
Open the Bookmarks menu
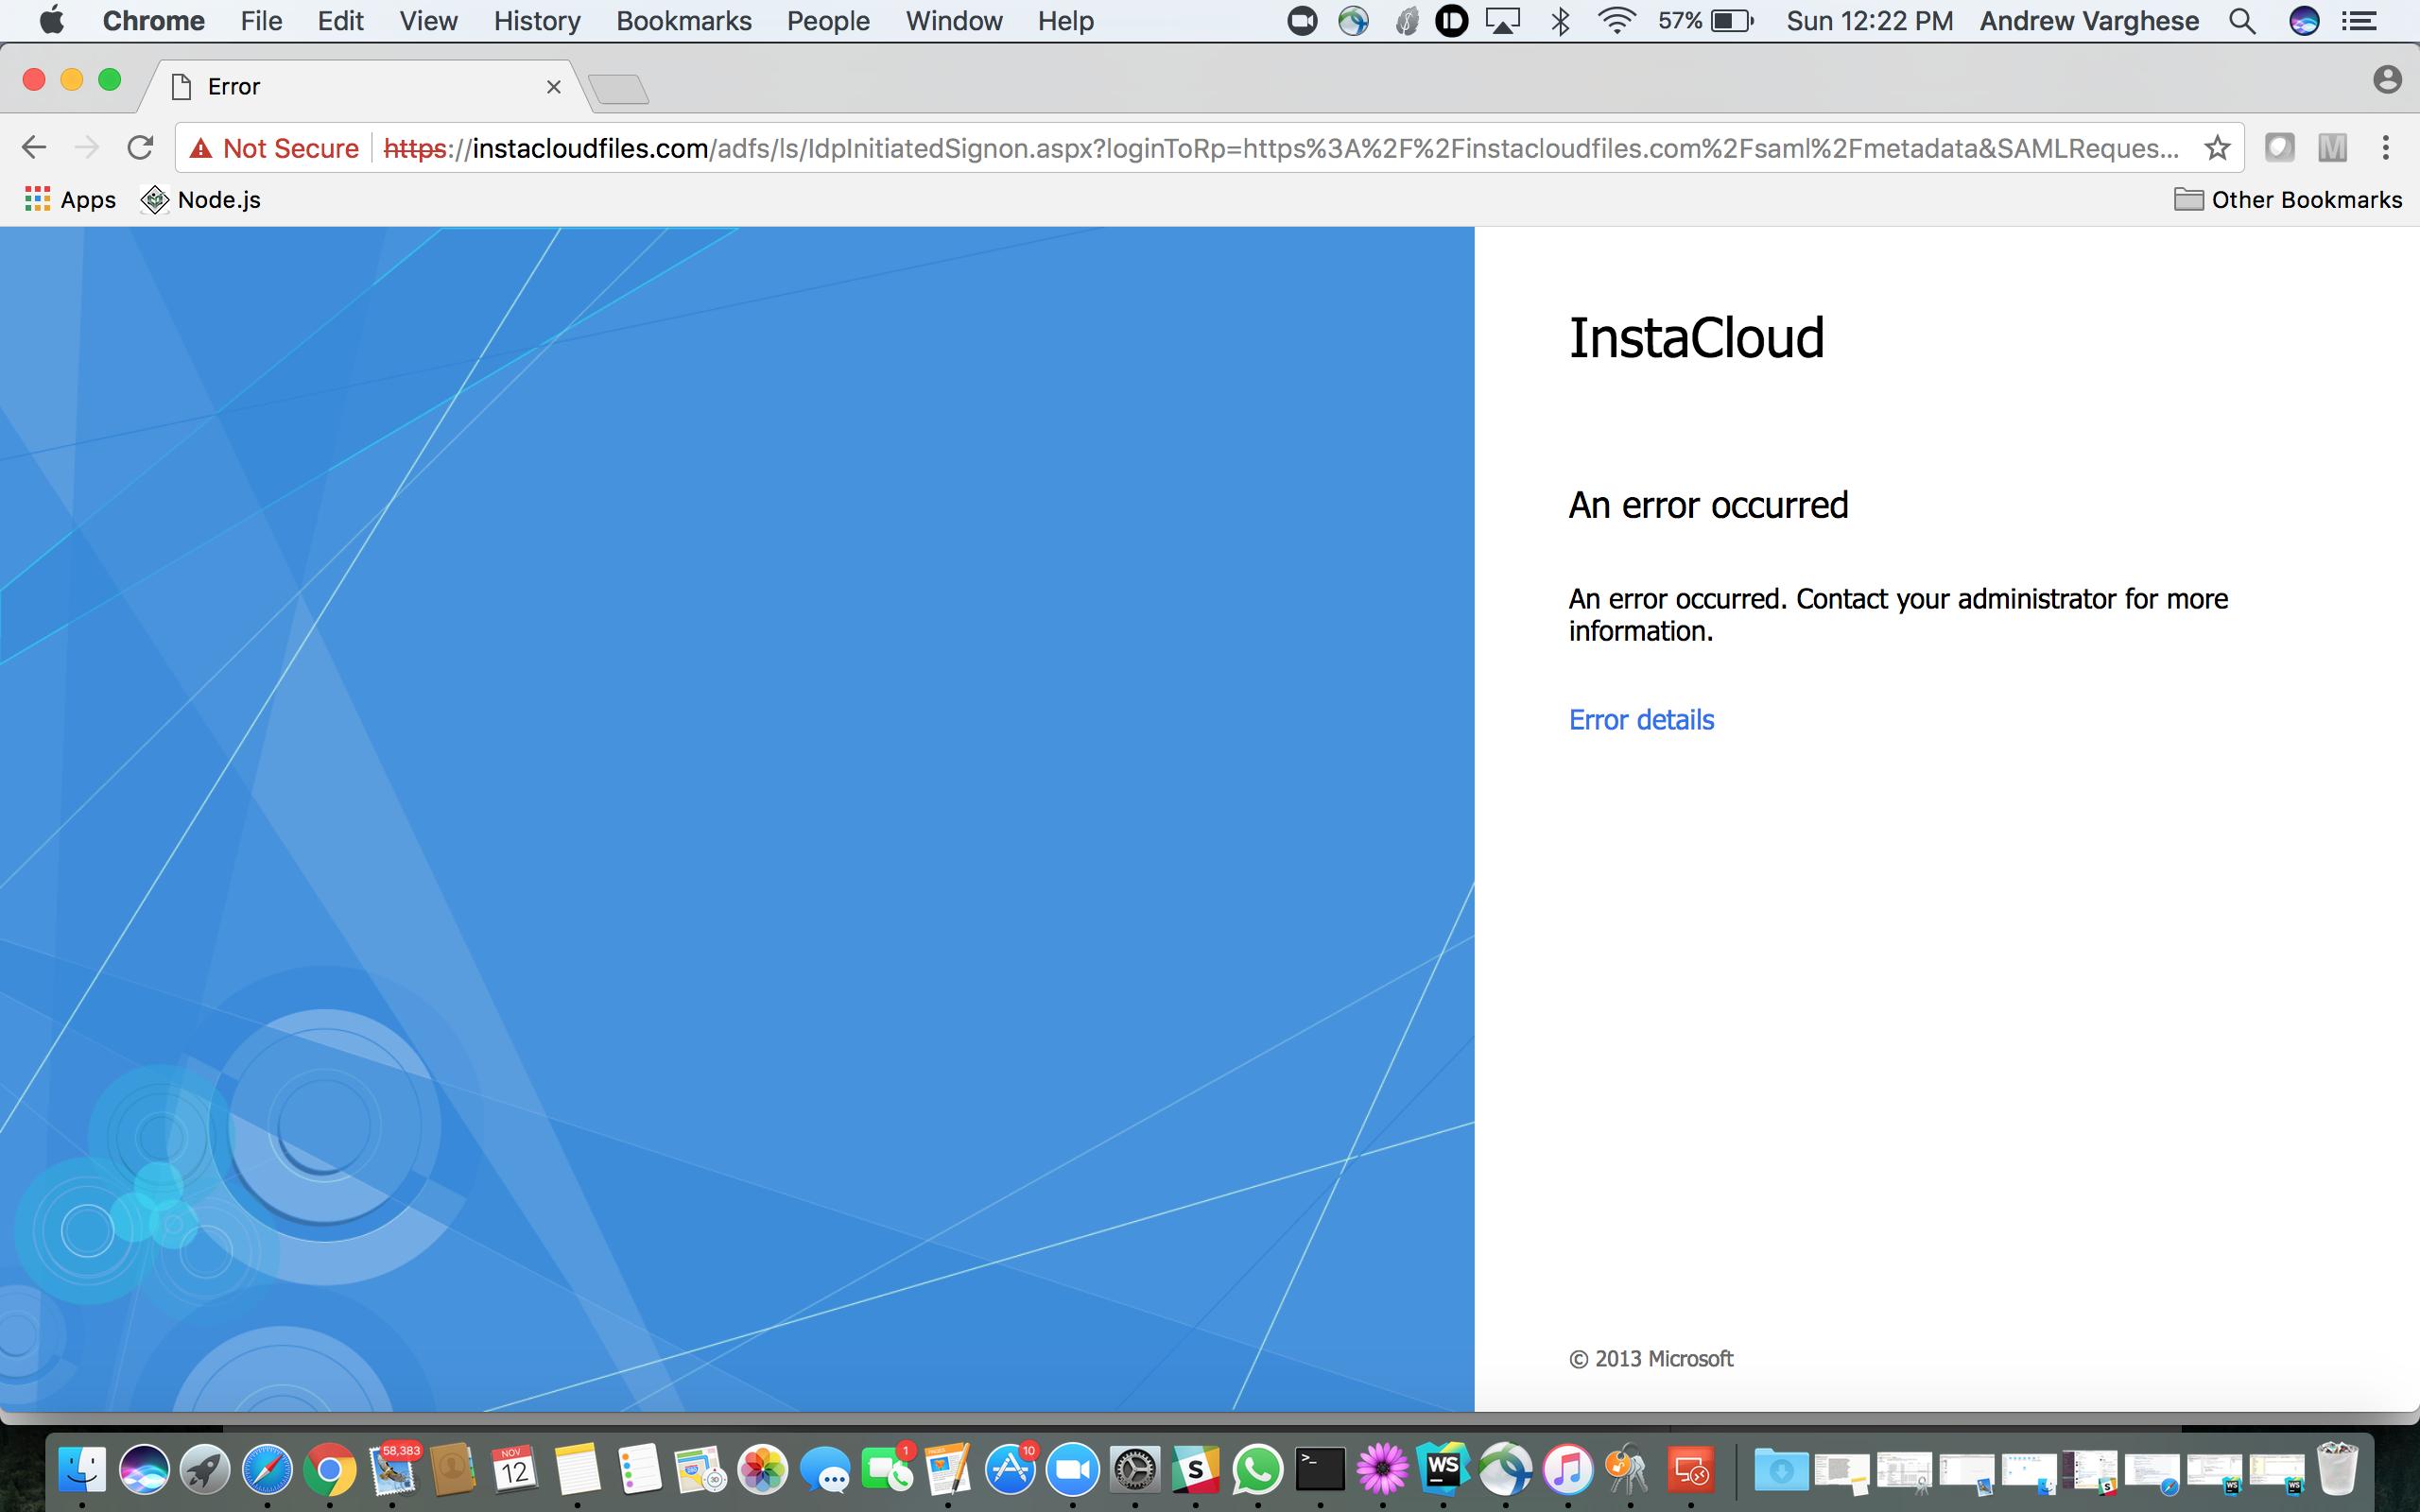(x=684, y=21)
